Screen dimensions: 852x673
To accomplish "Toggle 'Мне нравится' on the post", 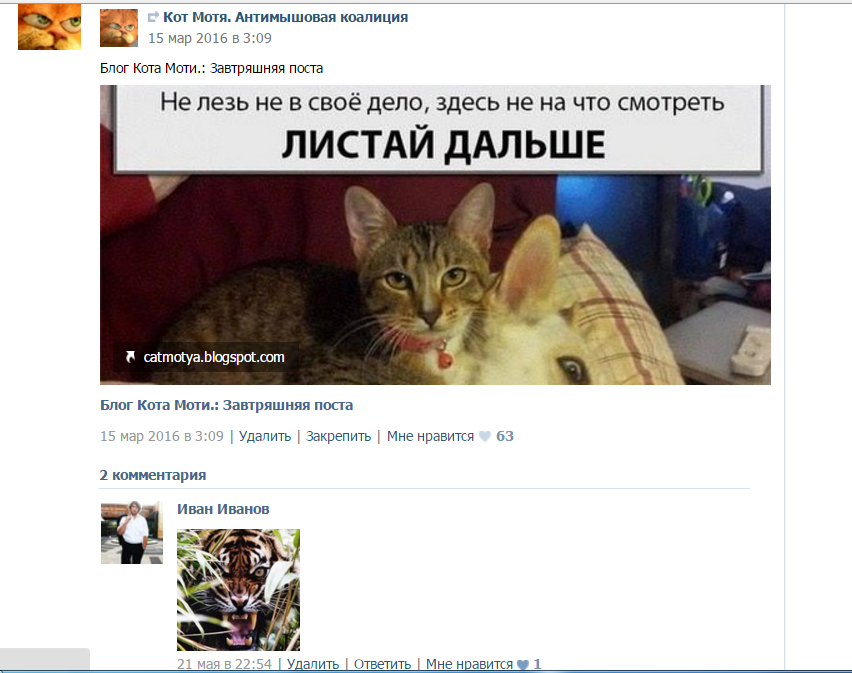I will (x=430, y=436).
